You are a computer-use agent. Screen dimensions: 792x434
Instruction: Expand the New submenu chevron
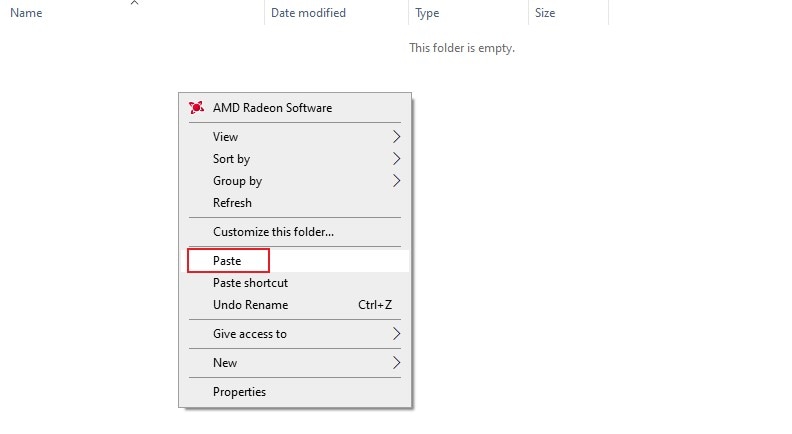point(397,363)
